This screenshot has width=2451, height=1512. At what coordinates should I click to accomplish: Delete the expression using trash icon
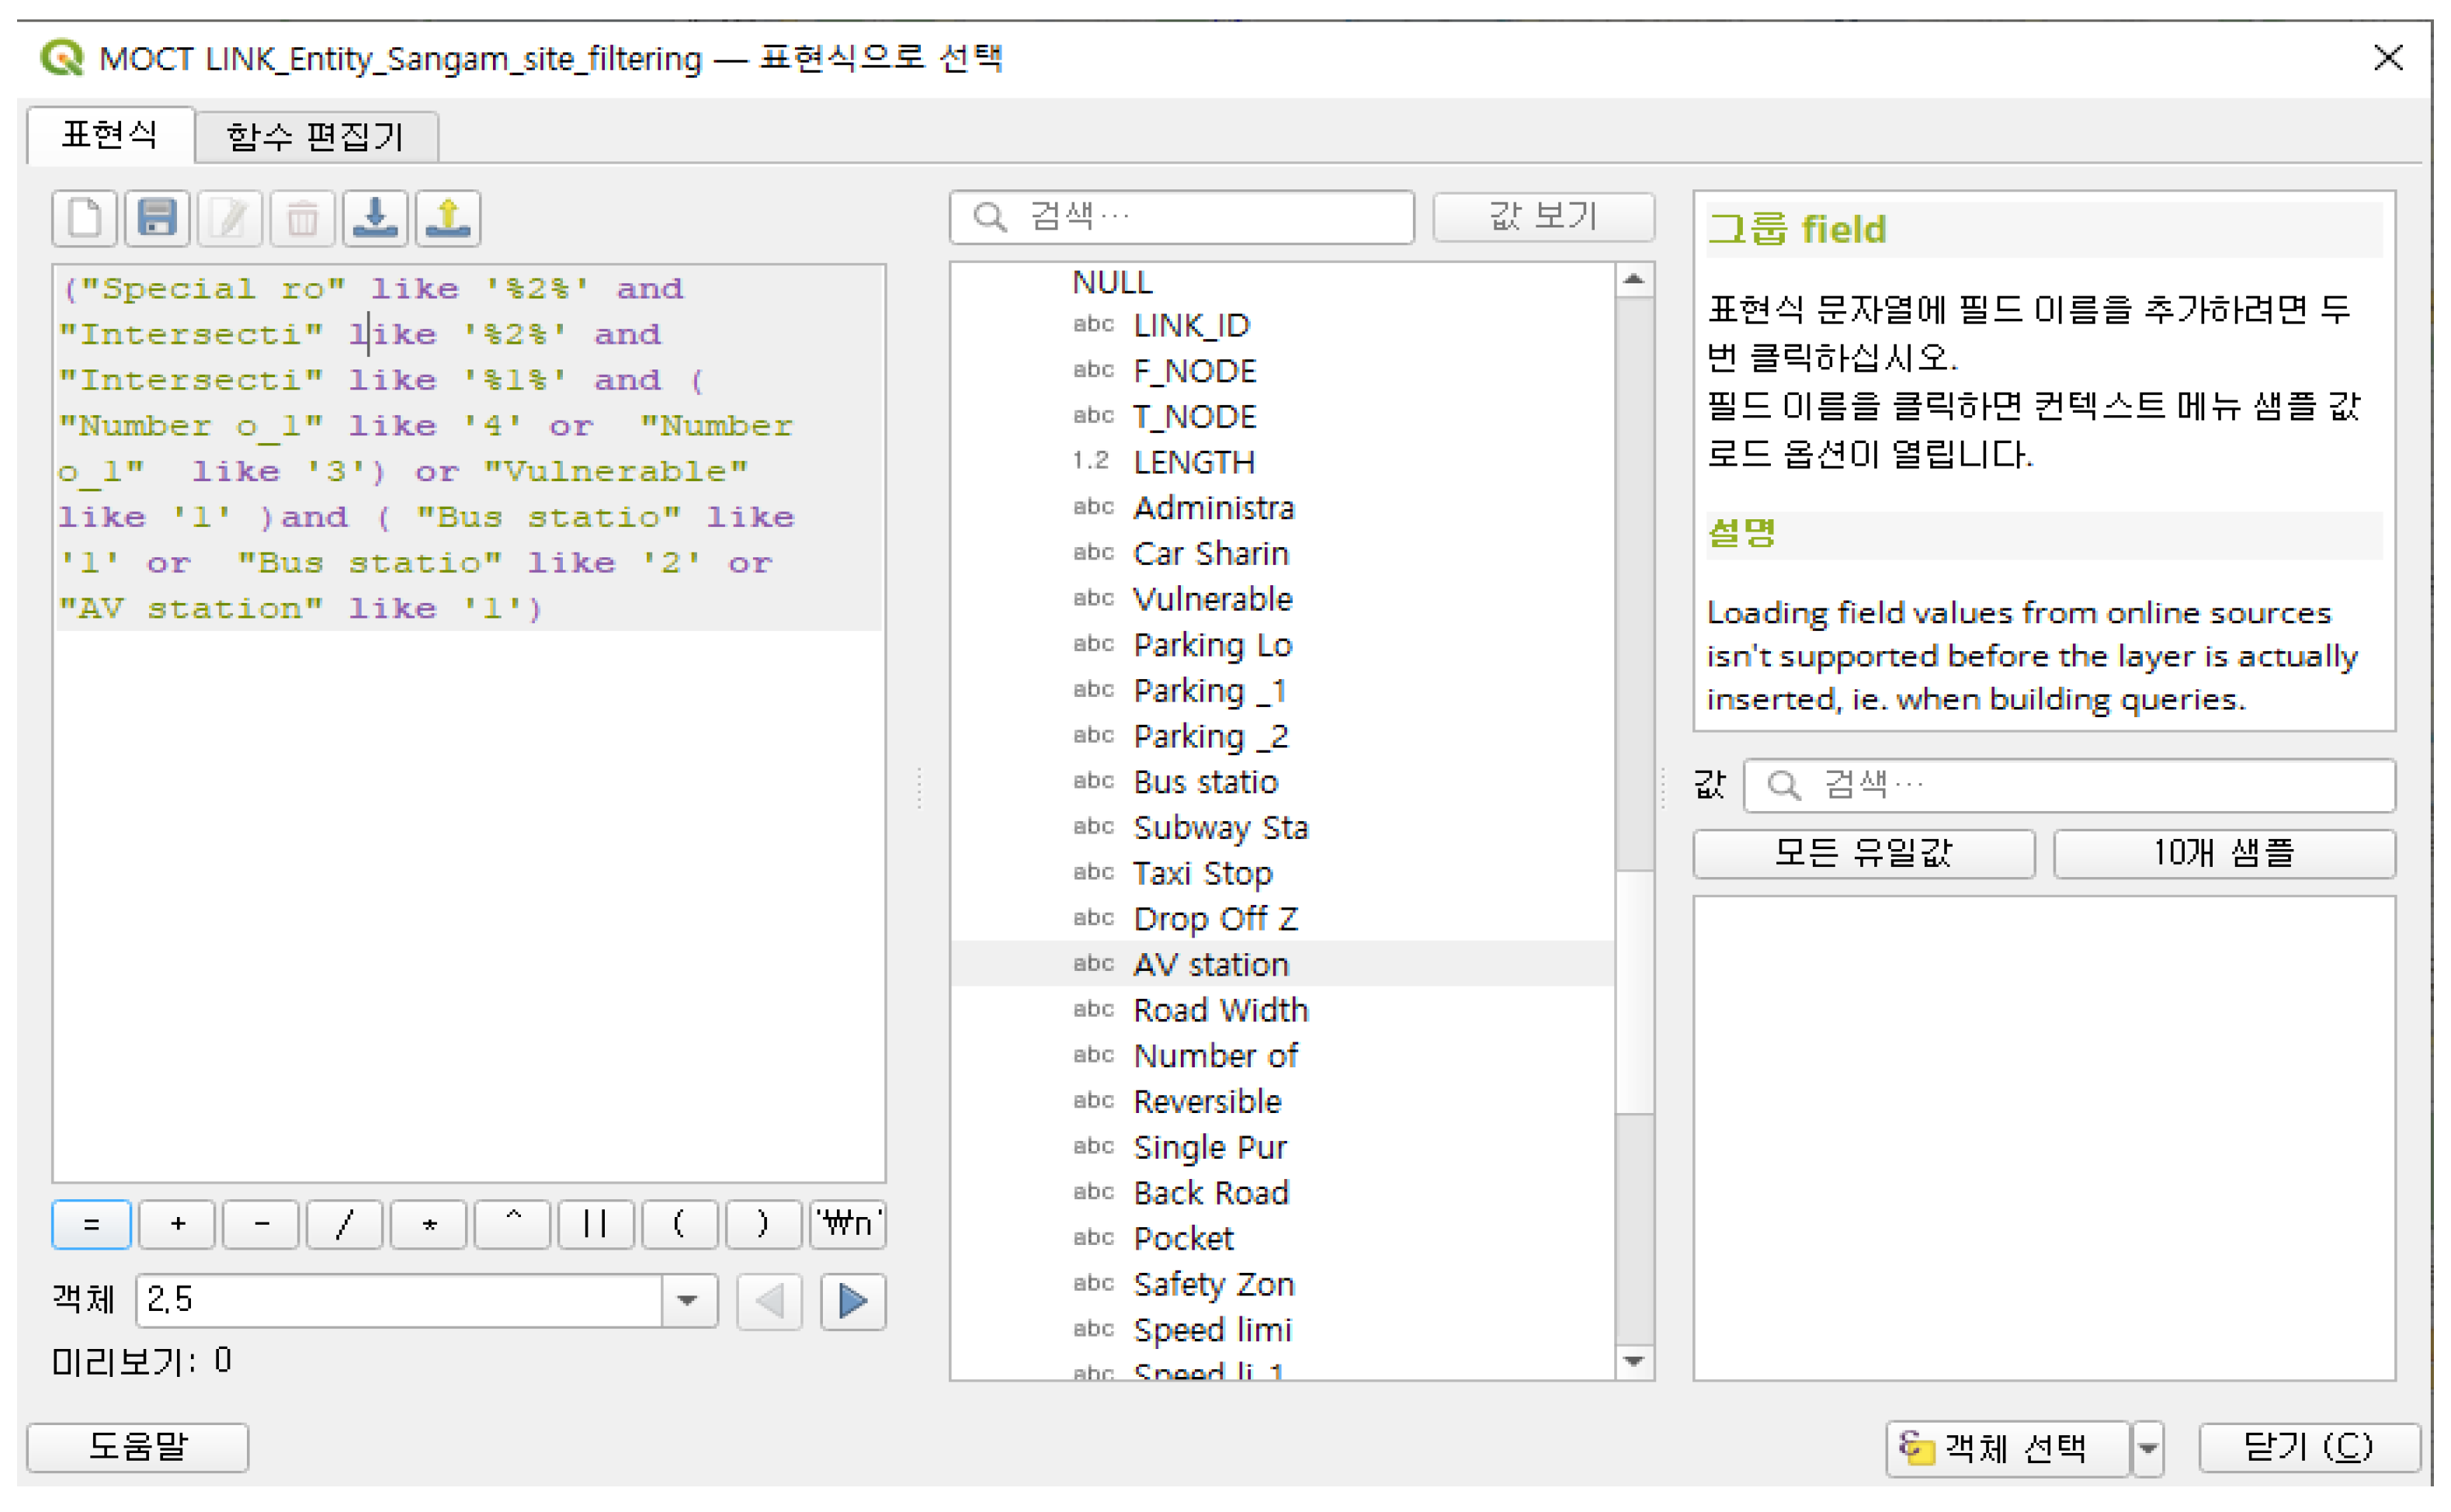pos(303,218)
